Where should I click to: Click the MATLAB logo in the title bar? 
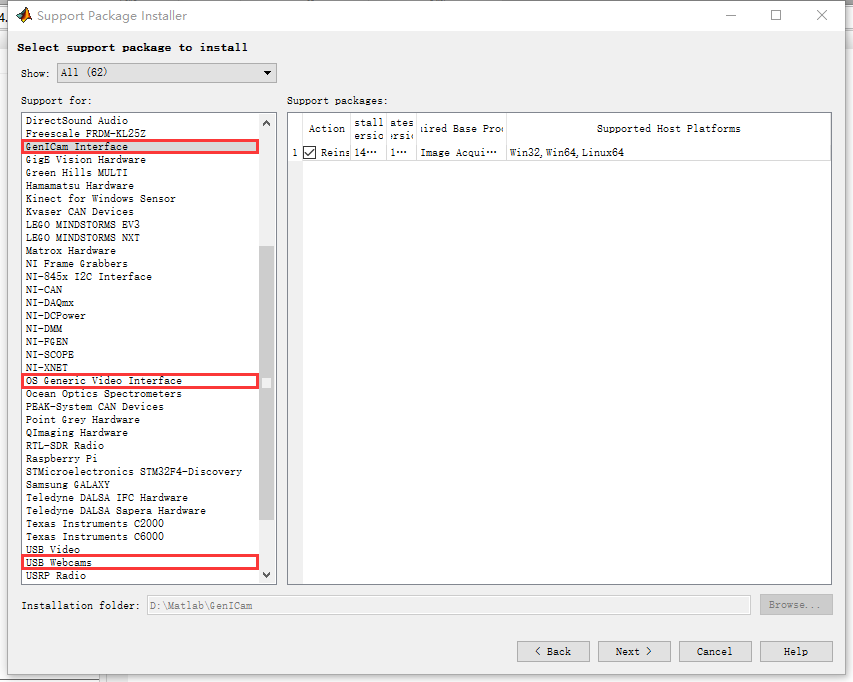pyautogui.click(x=22, y=15)
